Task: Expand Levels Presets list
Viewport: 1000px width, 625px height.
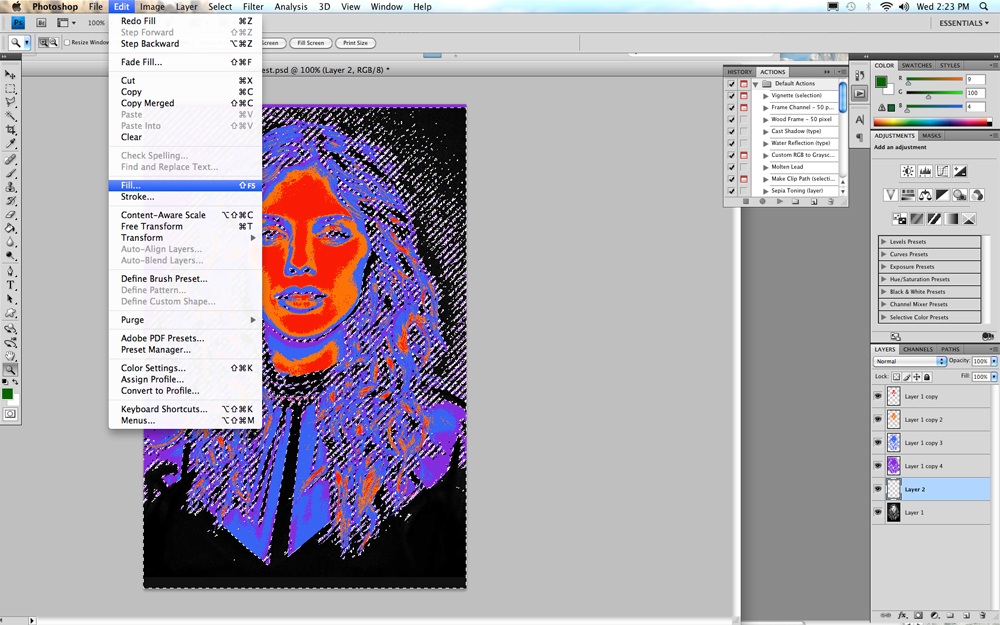Action: 883,242
